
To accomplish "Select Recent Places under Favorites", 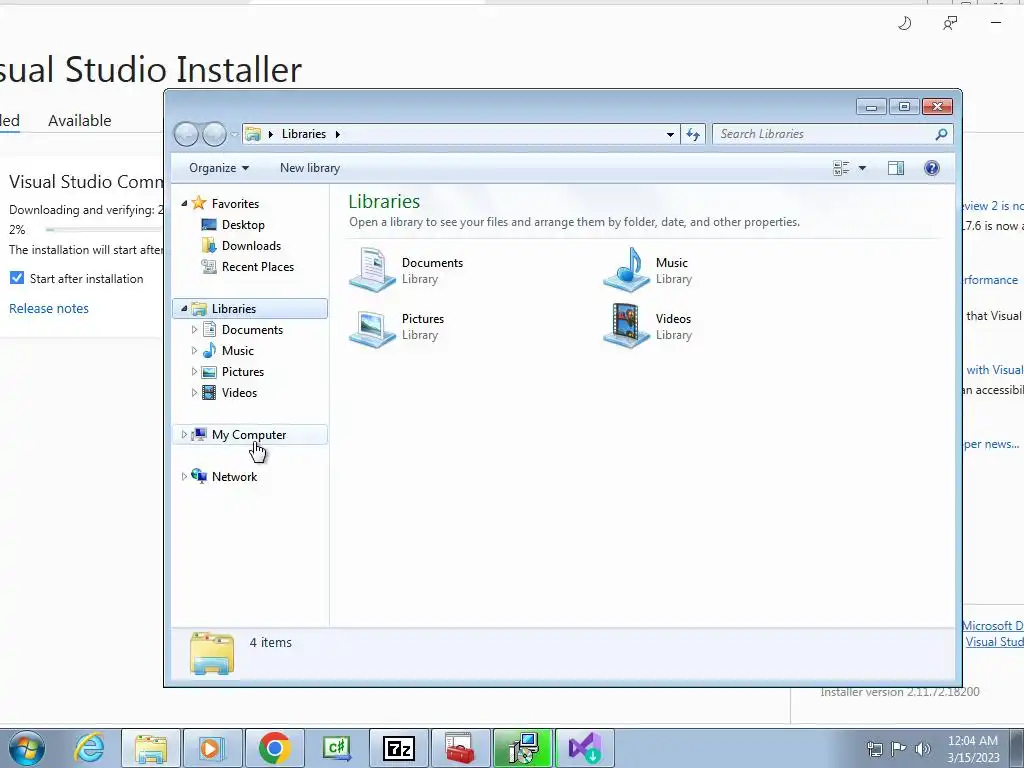I will point(258,266).
